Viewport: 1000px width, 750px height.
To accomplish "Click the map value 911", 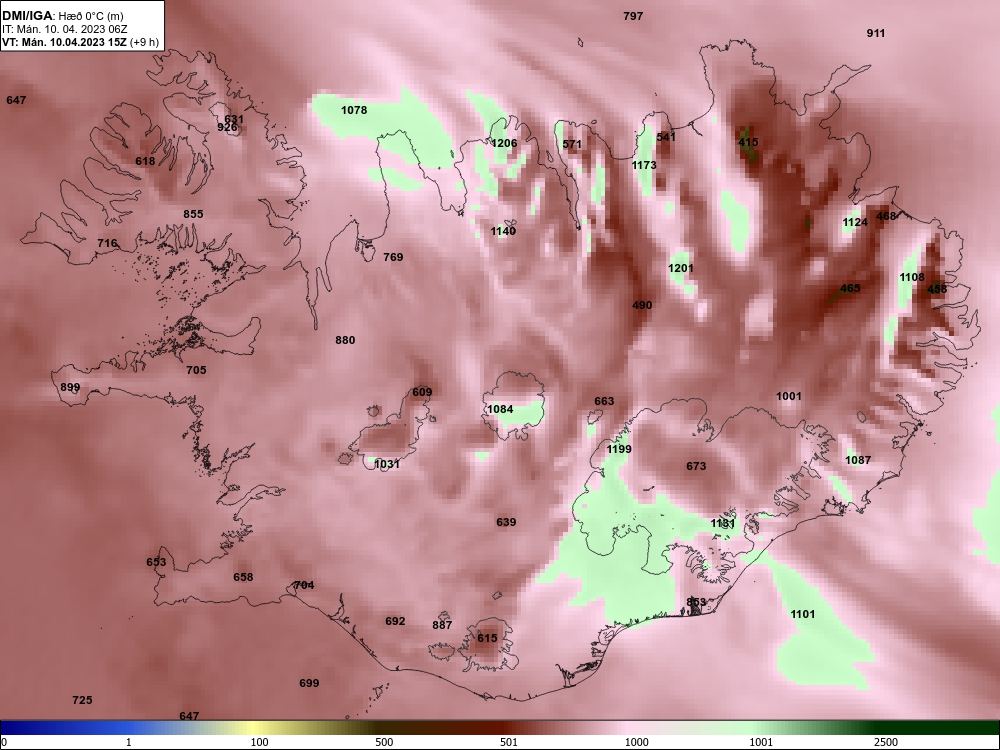I will pos(876,33).
